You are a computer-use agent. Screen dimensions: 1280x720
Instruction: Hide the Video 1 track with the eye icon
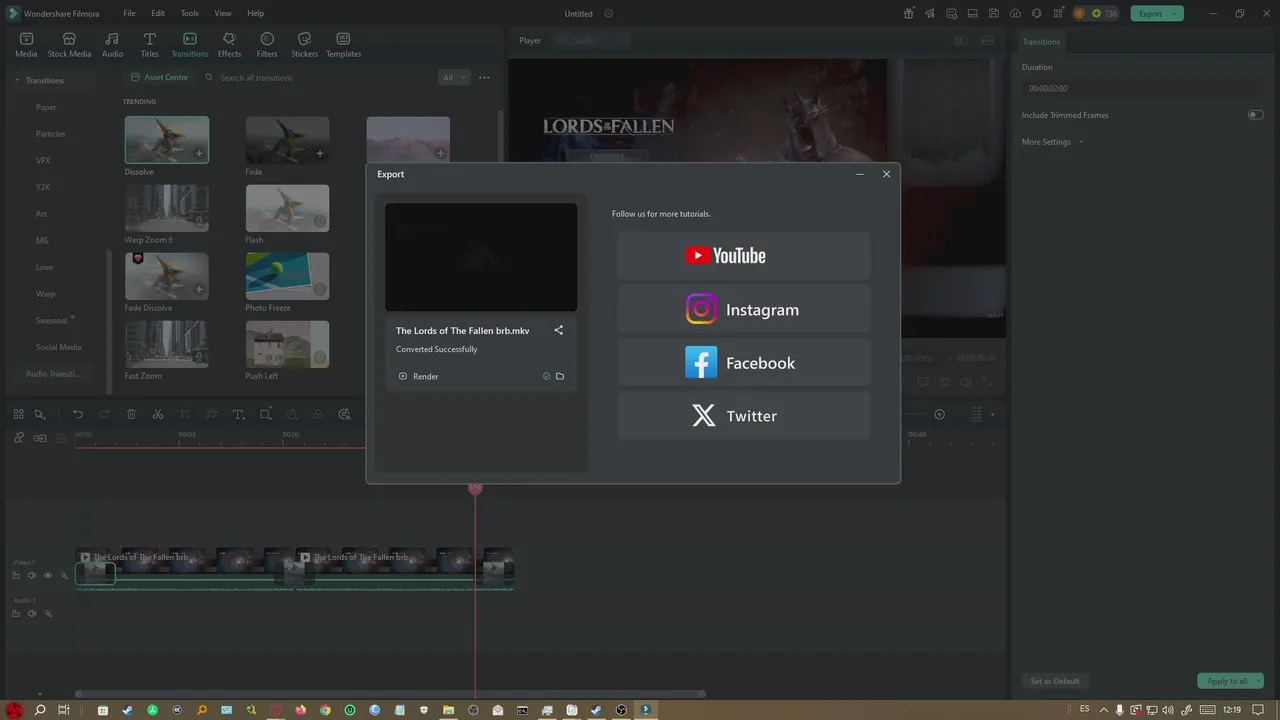(47, 575)
